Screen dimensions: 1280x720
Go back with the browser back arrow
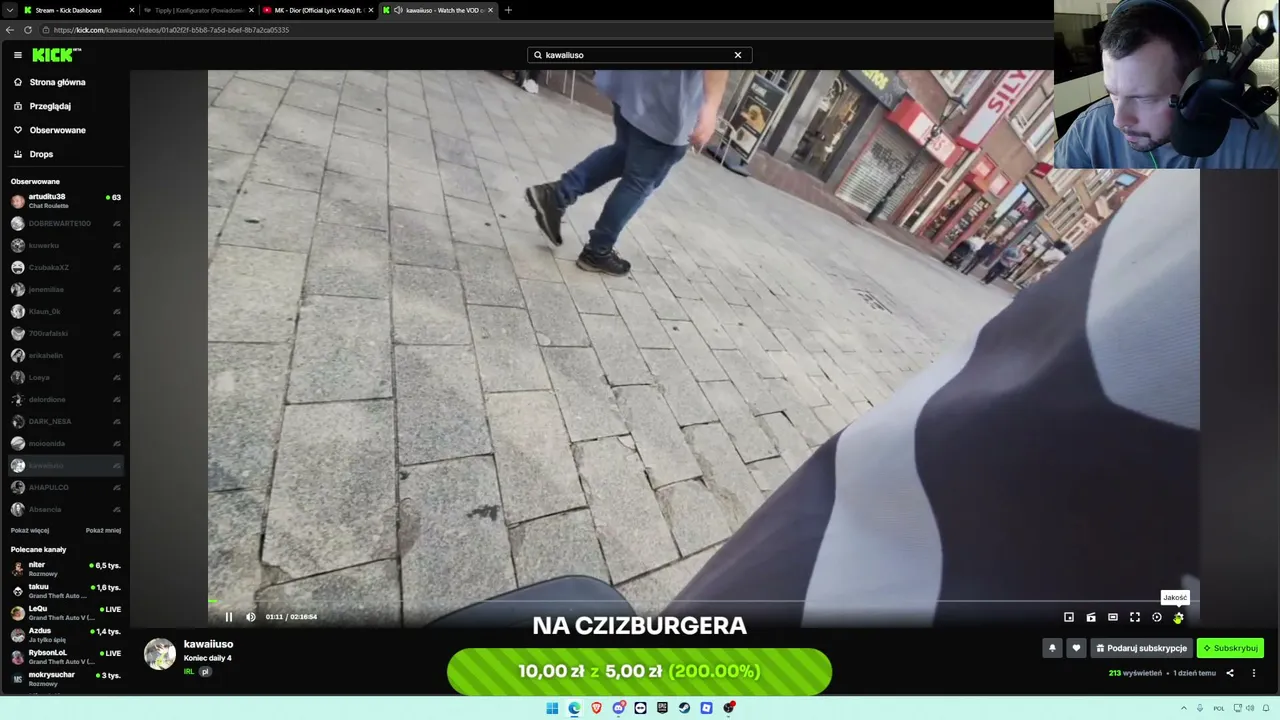click(10, 30)
